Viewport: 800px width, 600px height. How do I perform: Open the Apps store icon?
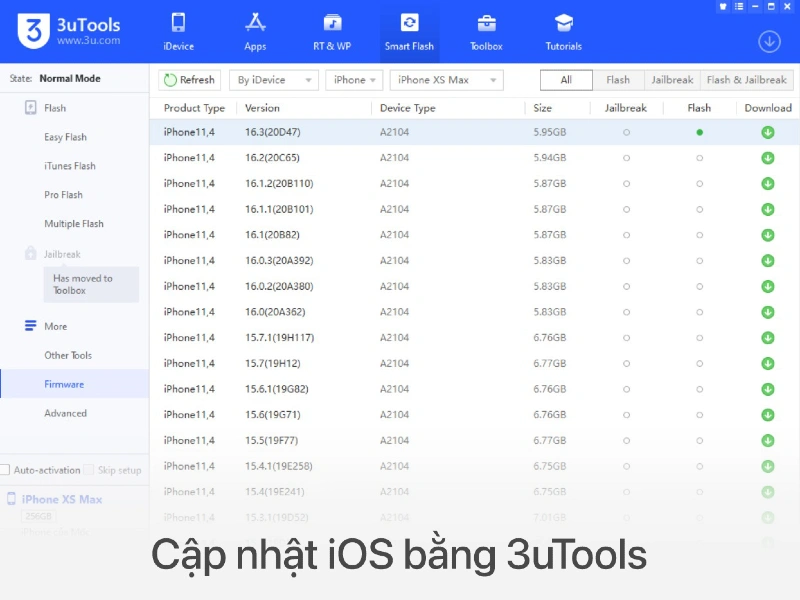click(x=255, y=24)
